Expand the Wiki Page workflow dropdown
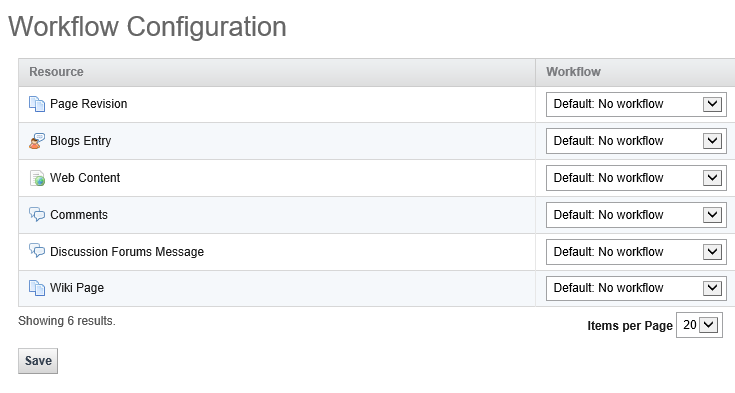Image resolution: width=735 pixels, height=393 pixels. pyautogui.click(x=636, y=288)
